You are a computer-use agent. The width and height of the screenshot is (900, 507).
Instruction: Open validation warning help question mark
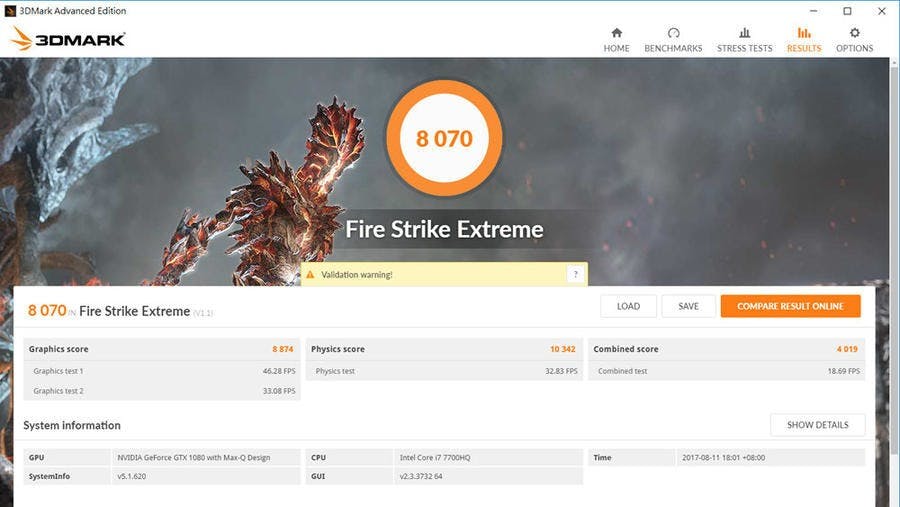click(575, 274)
